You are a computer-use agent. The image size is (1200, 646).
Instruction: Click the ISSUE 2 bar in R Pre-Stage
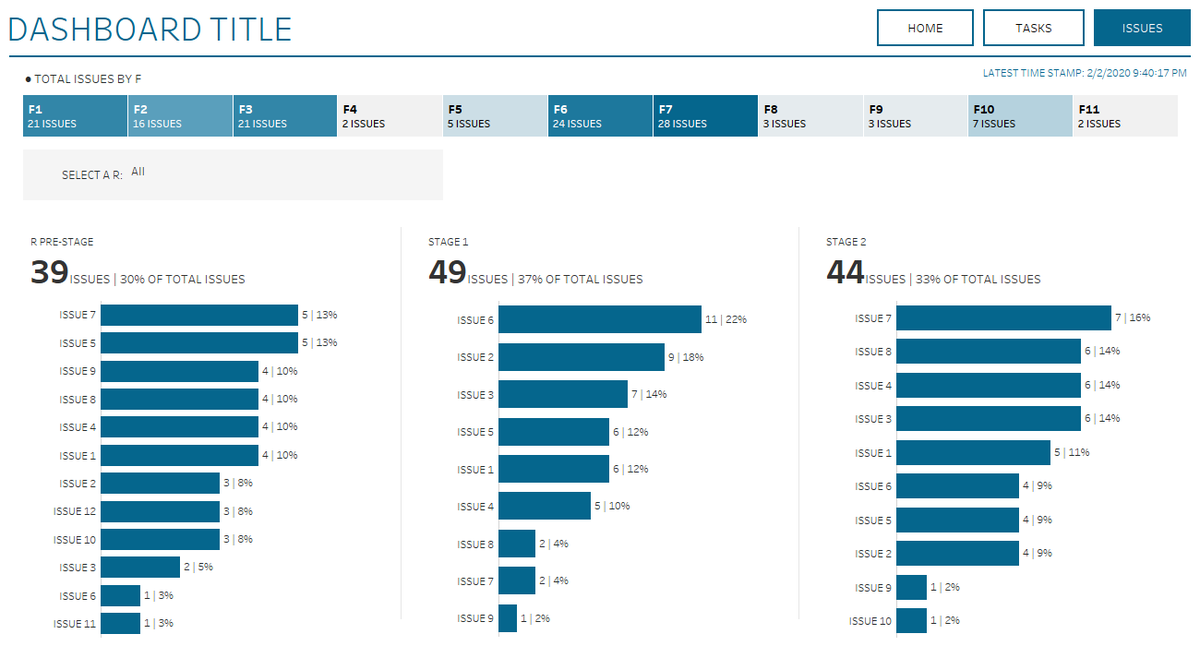click(x=160, y=483)
